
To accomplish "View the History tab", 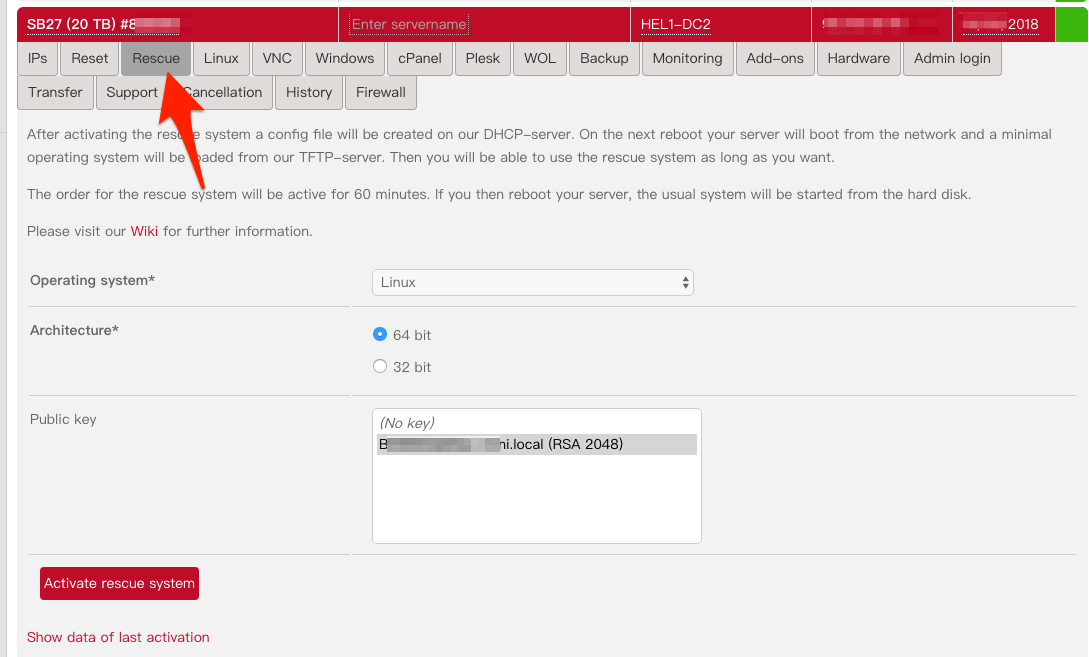I will (x=308, y=93).
